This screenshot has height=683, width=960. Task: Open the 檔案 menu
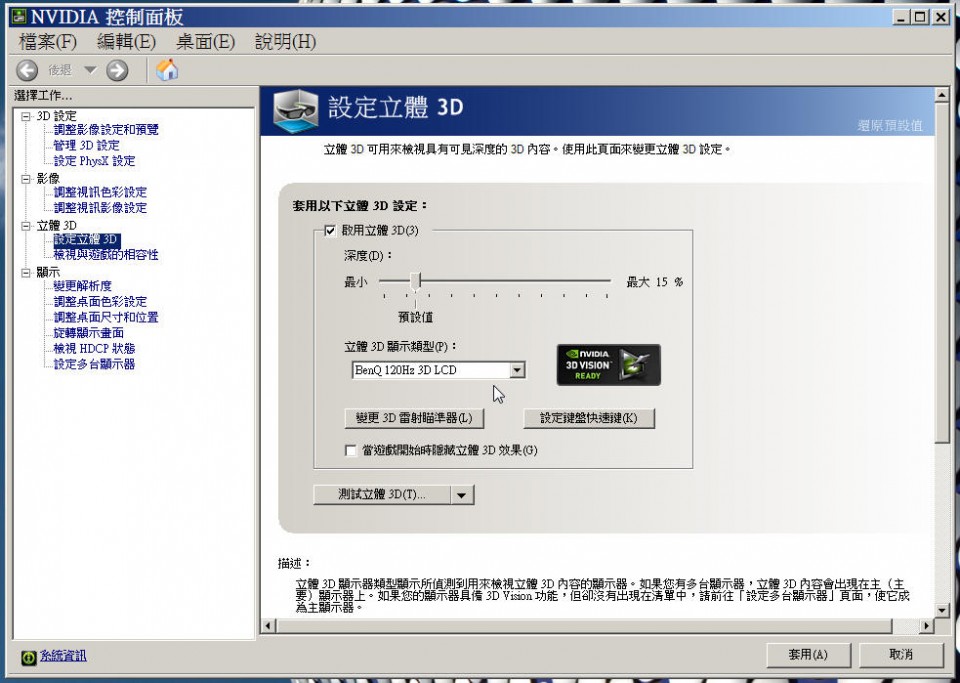tap(47, 42)
